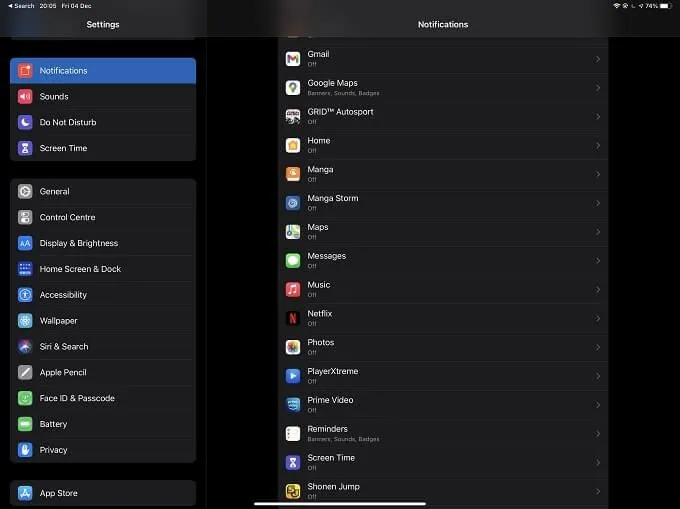Tap the Accessibility figure icon
This screenshot has height=509, width=680.
[x=25, y=295]
